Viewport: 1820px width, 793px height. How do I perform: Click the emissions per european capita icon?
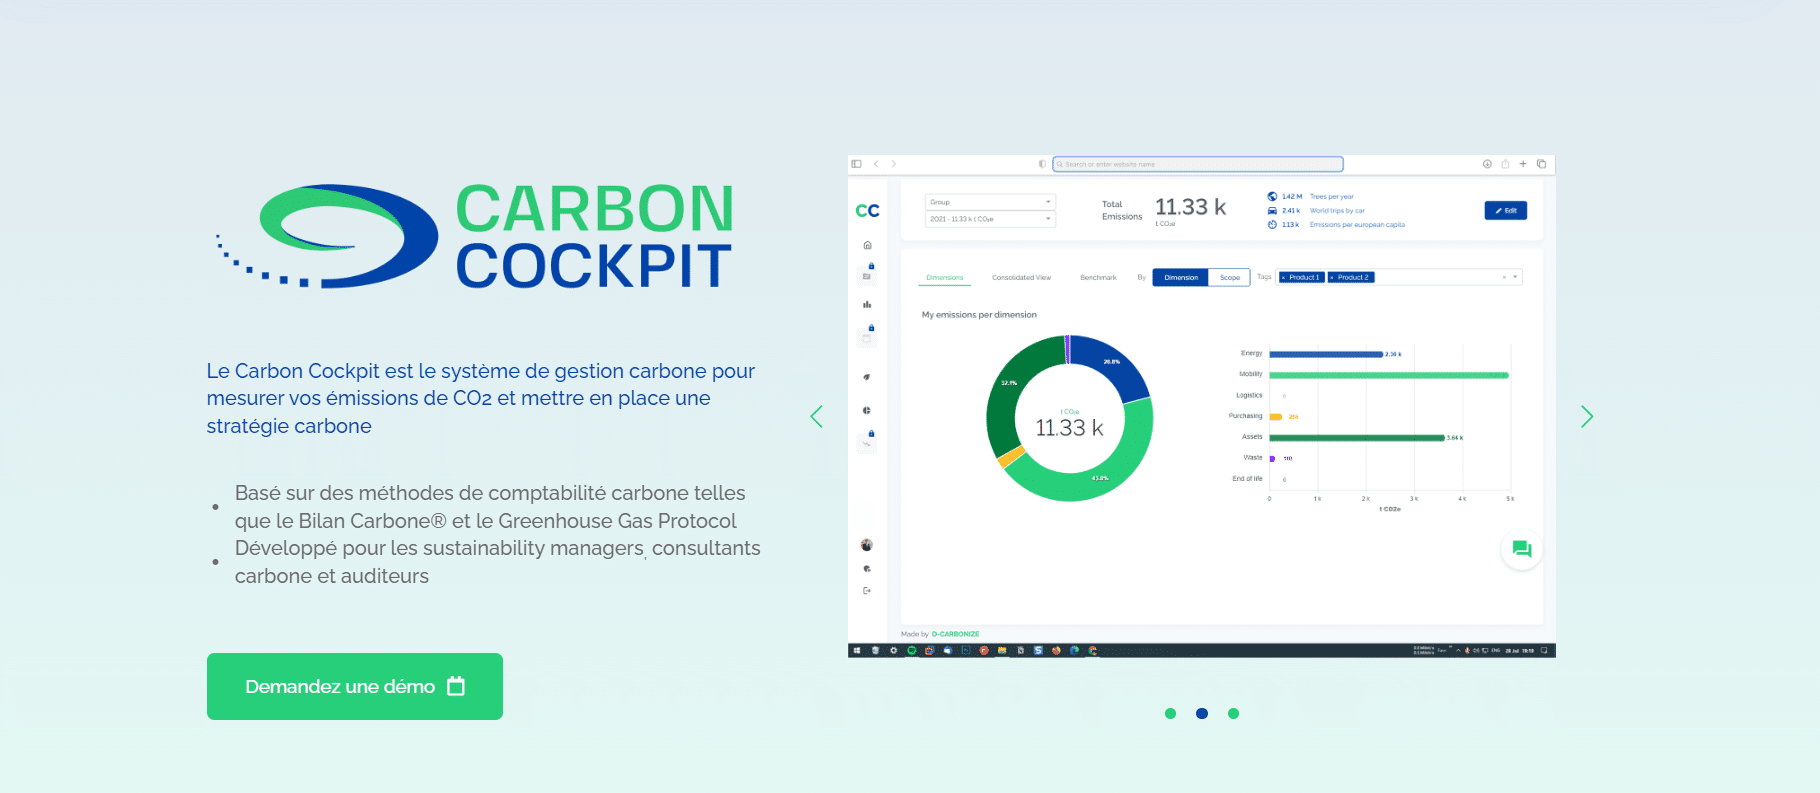[1272, 225]
